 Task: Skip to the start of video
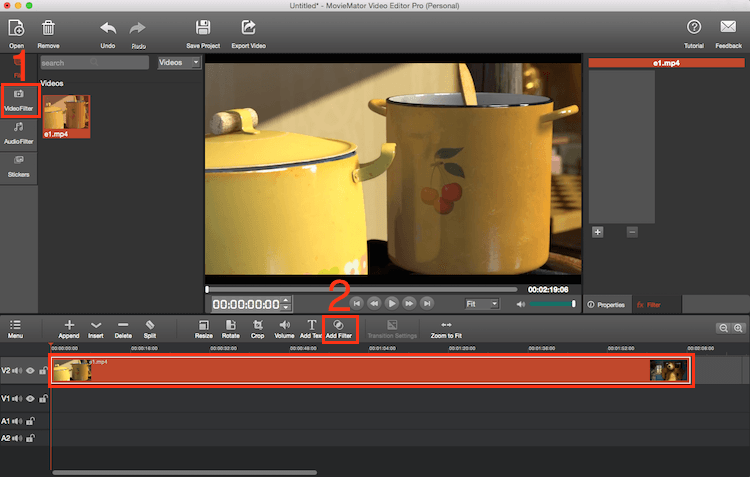tap(356, 303)
